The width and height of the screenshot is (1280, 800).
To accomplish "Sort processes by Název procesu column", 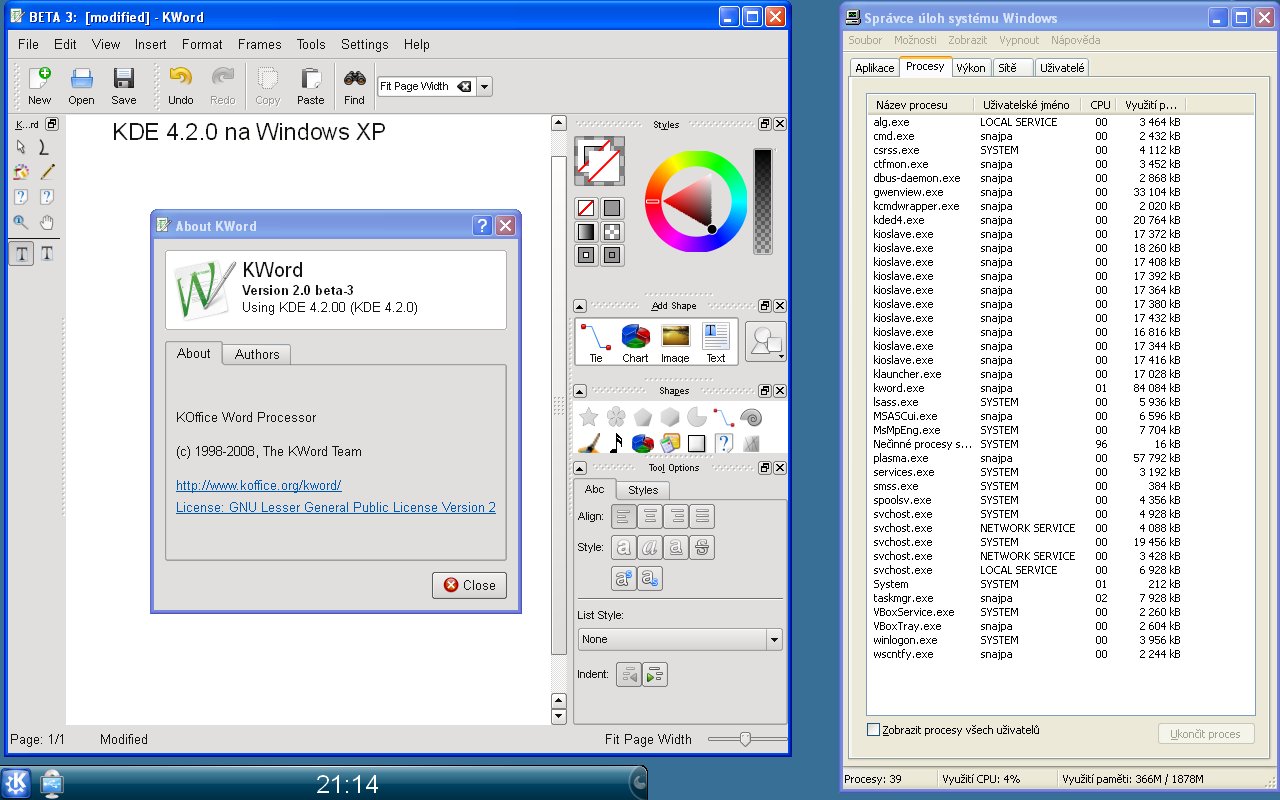I will [x=921, y=104].
